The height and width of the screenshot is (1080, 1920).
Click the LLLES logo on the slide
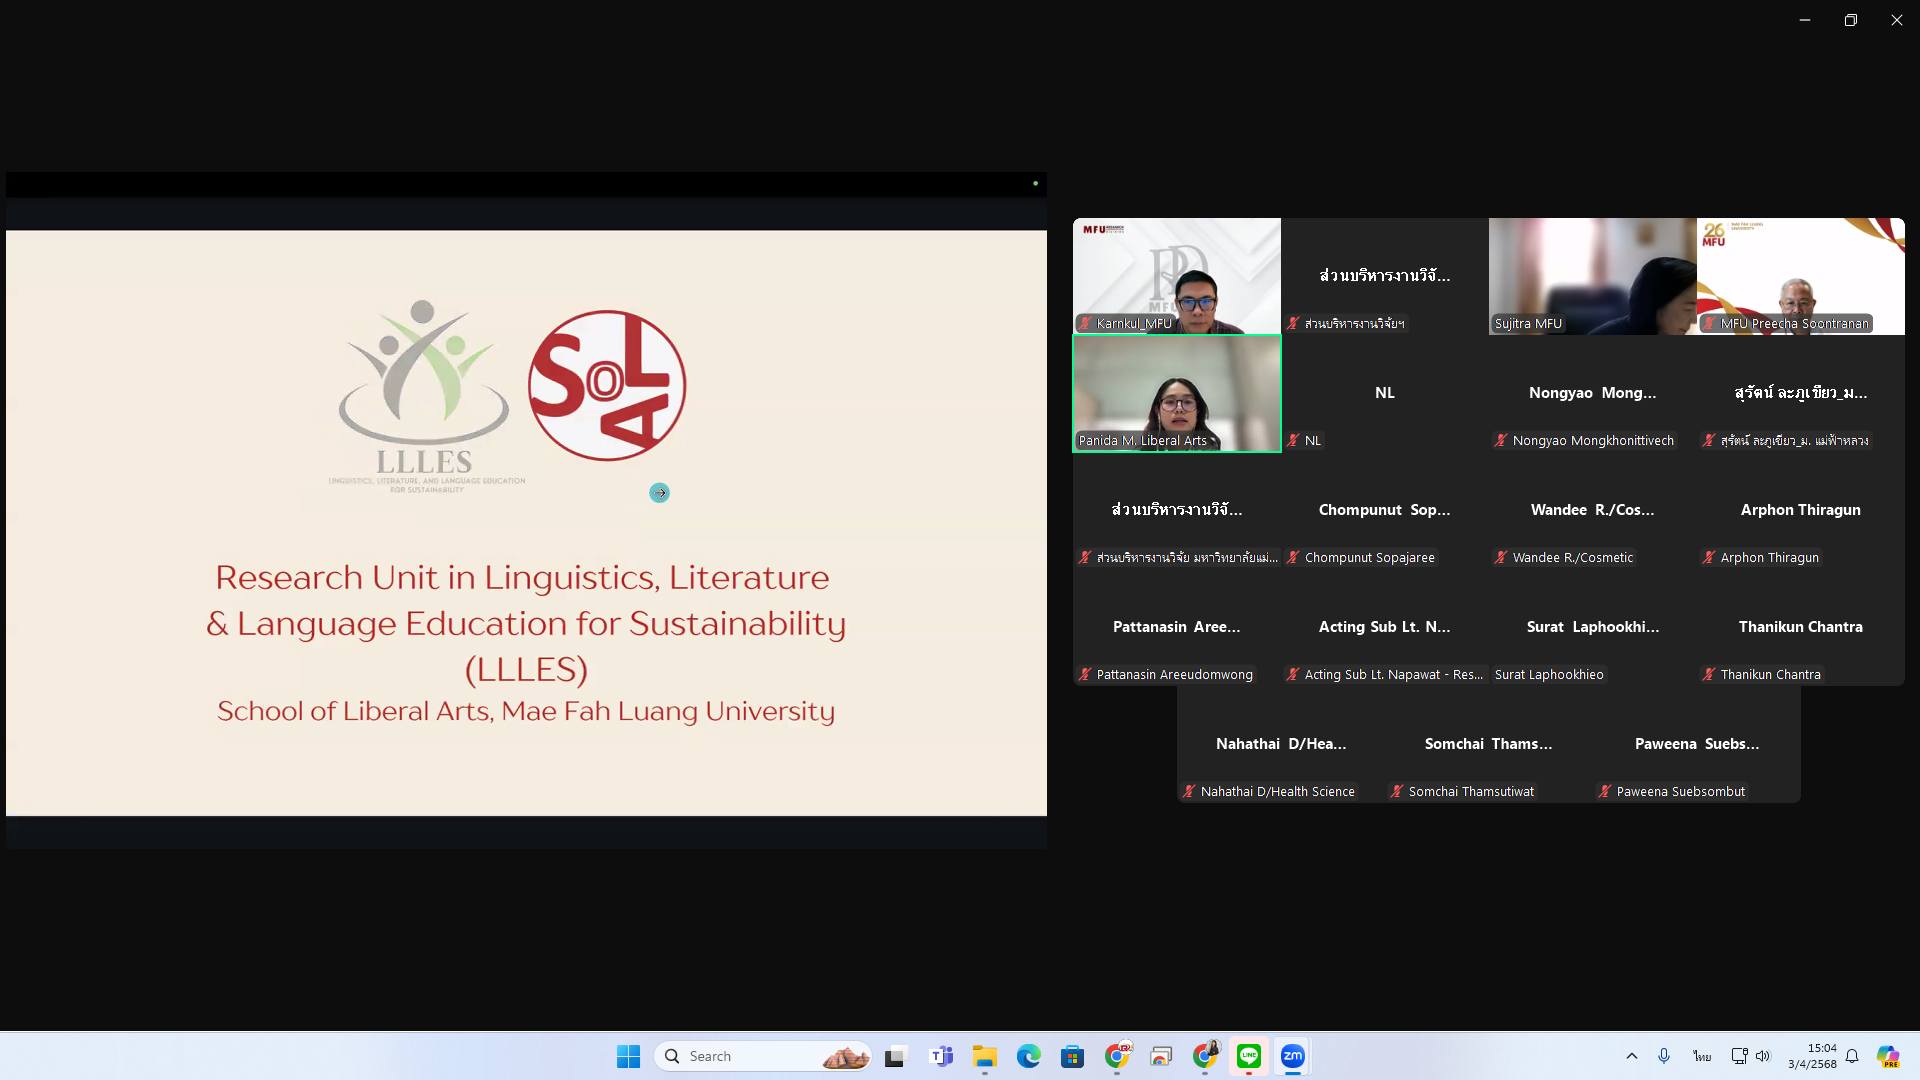[426, 396]
